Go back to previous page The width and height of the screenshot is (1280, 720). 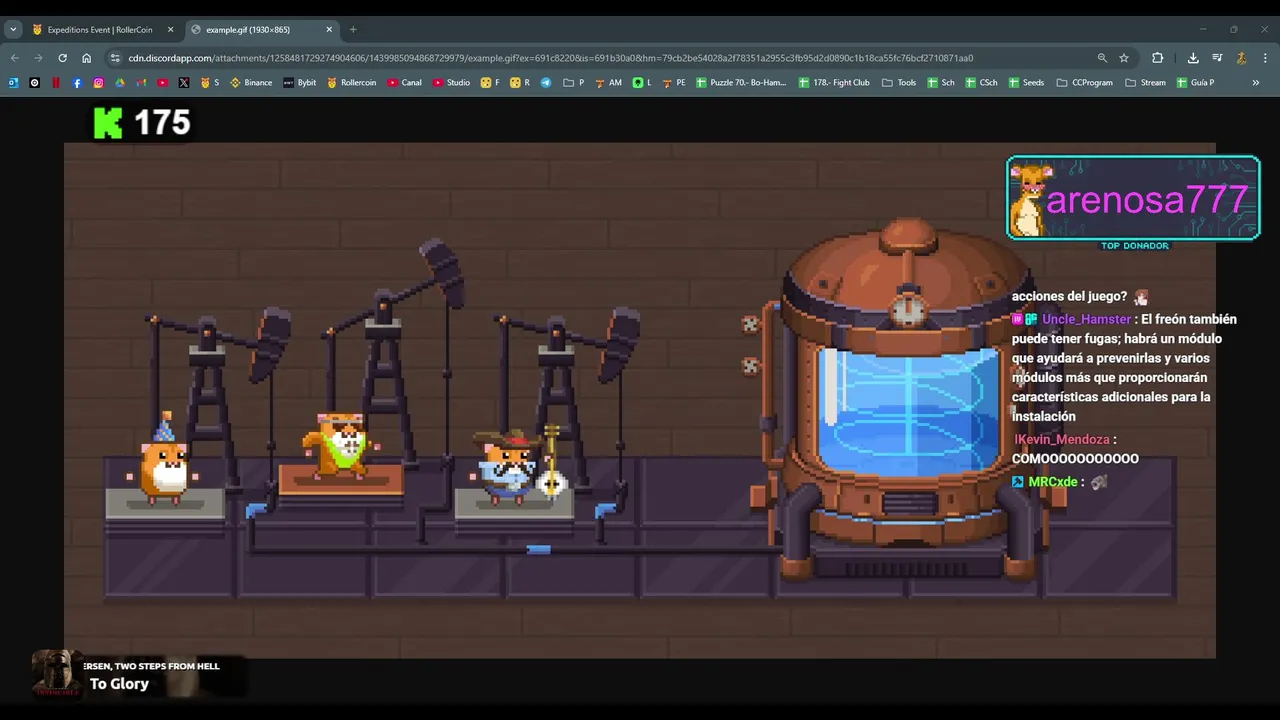15,58
